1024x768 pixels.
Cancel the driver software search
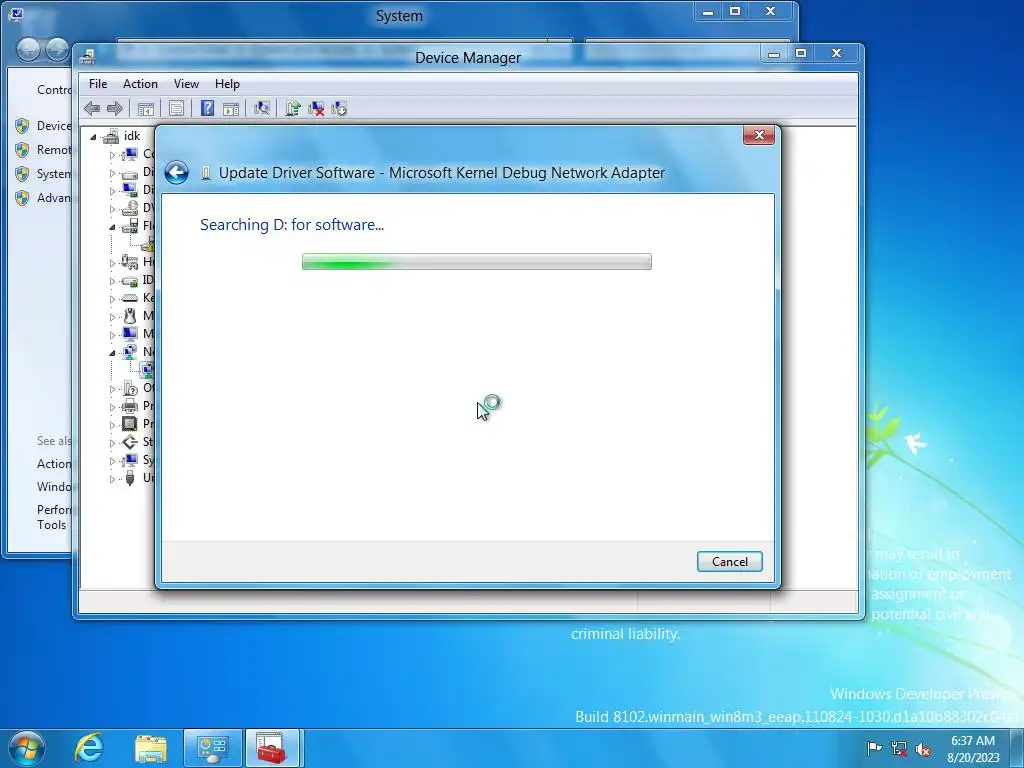(729, 562)
